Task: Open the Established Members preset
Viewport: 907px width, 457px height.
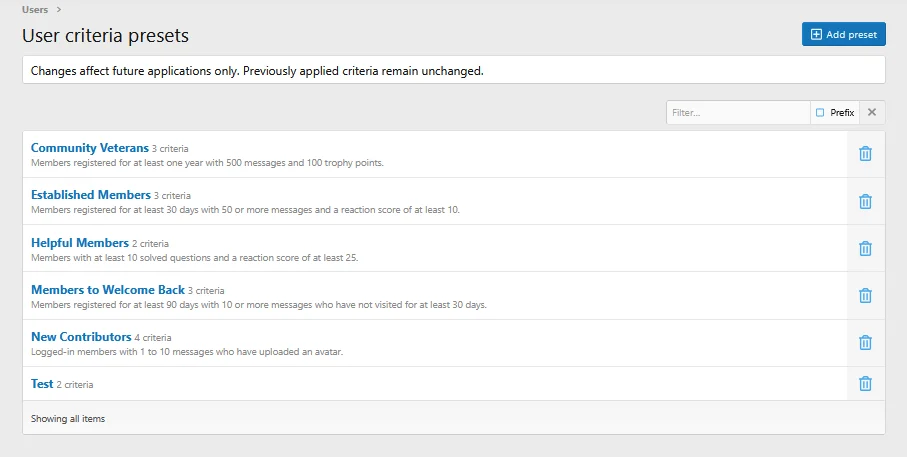Action: [91, 195]
